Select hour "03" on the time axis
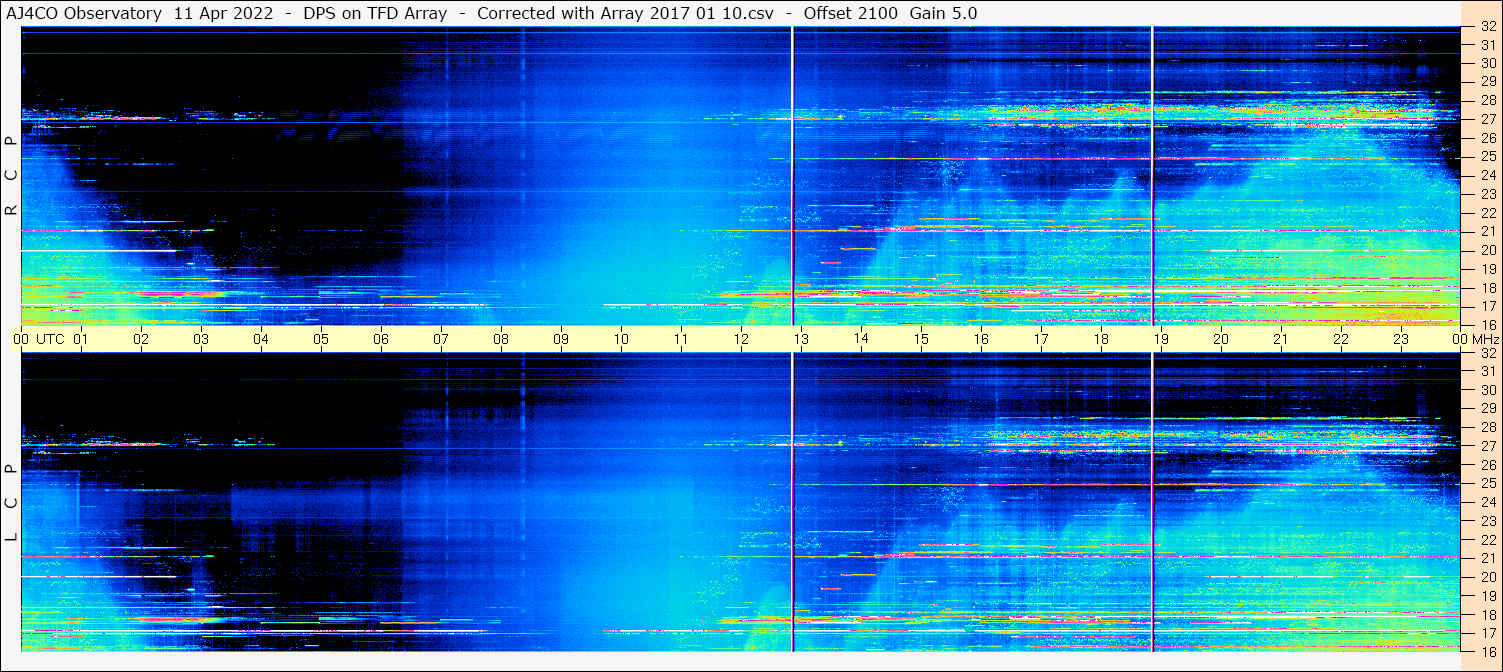The width and height of the screenshot is (1503, 672). click(201, 339)
